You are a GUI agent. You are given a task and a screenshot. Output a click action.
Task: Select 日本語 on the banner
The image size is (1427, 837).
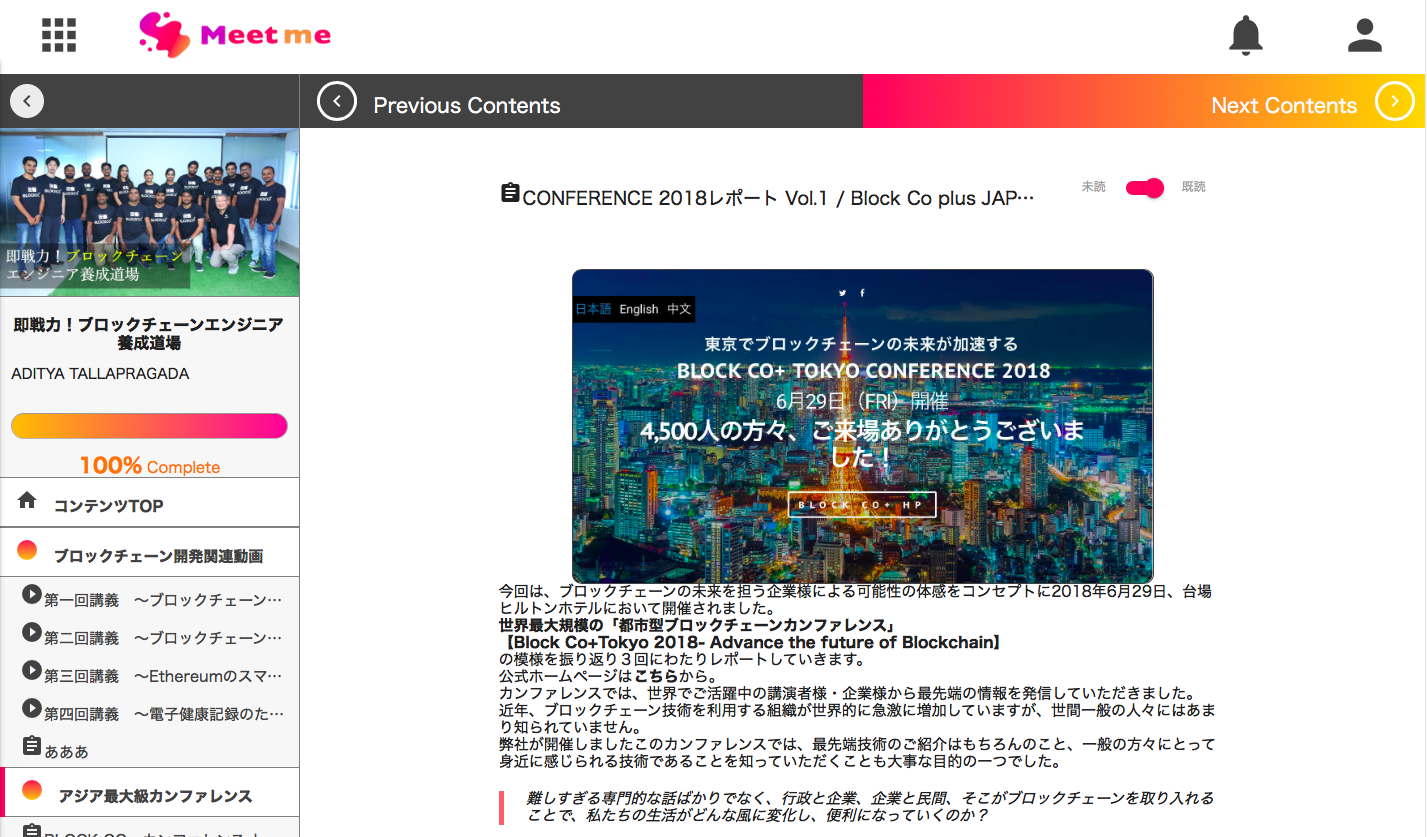[x=593, y=309]
